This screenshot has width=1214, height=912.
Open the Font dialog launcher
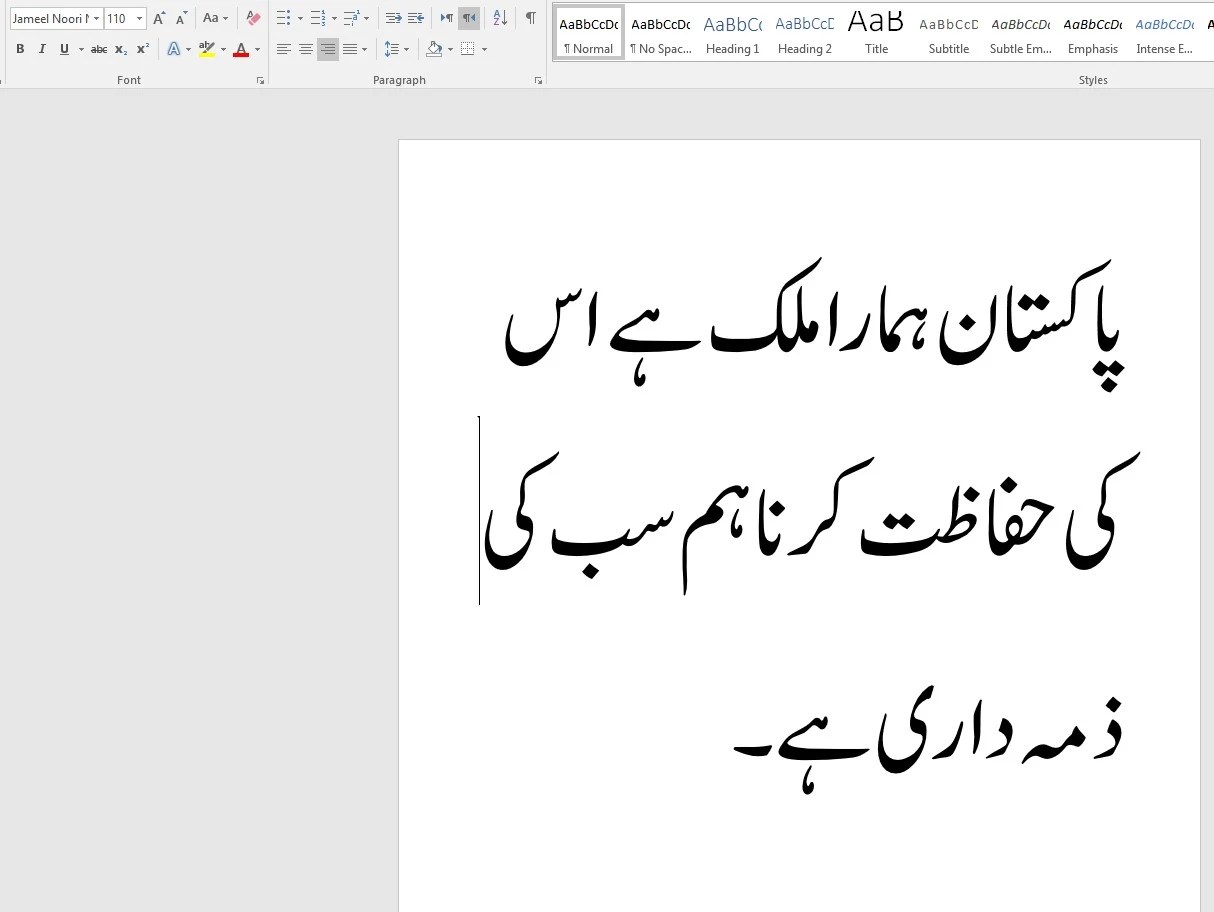[260, 80]
